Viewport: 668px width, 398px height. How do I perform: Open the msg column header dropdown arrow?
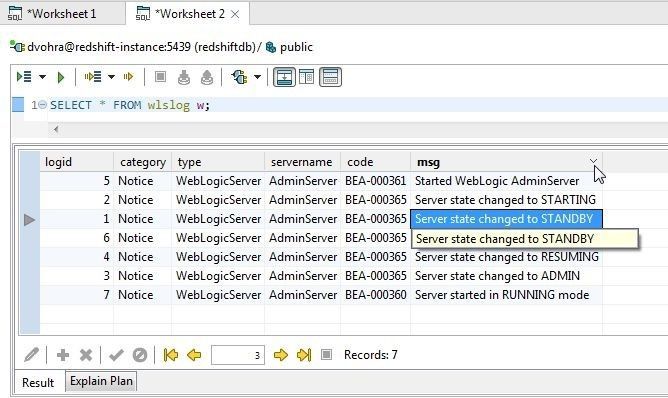(593, 161)
